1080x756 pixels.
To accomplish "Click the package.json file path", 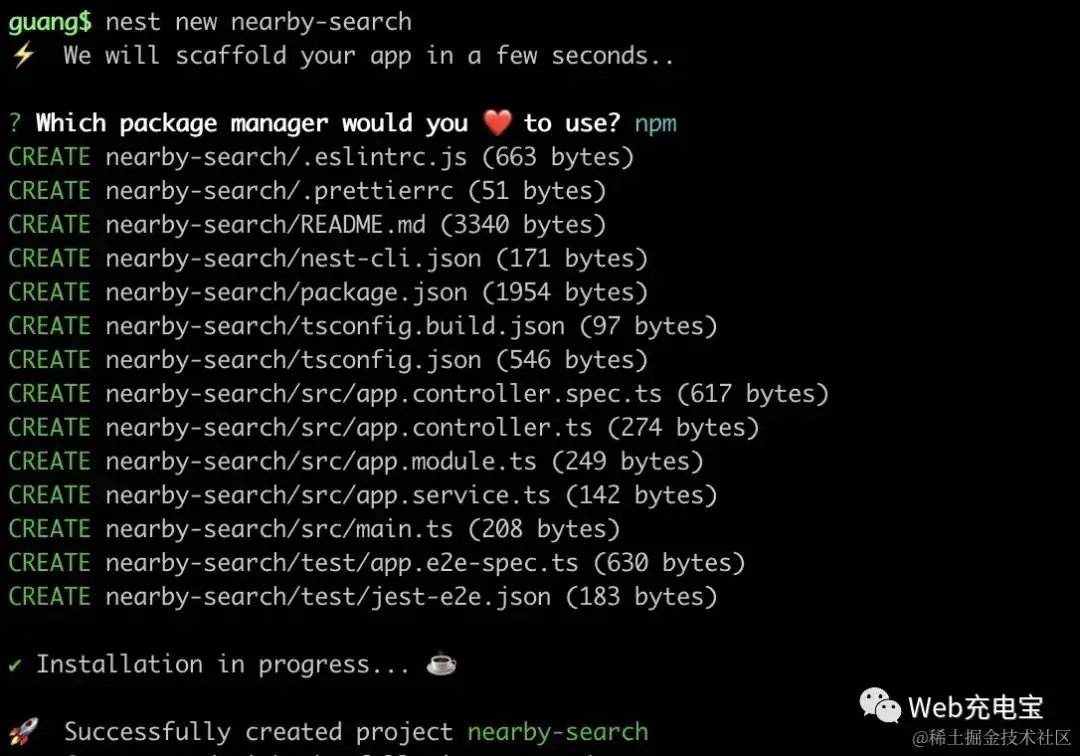I will (286, 292).
